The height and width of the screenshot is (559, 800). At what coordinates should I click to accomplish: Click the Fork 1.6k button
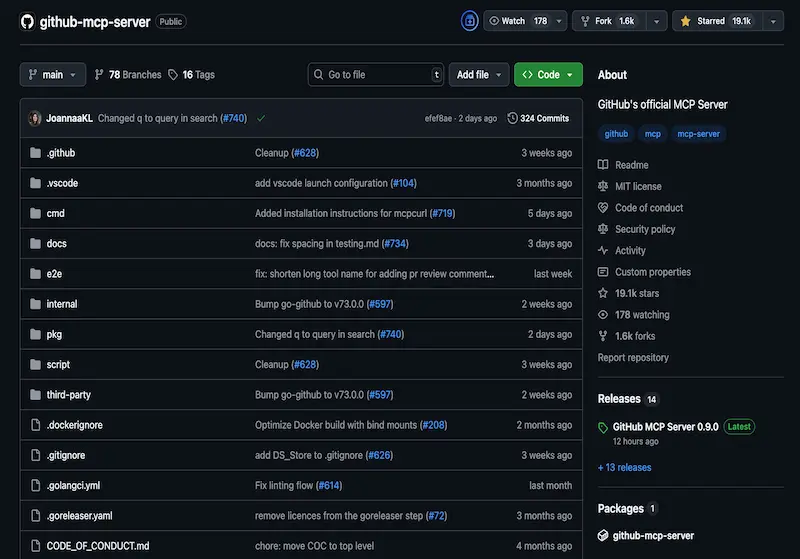point(609,21)
